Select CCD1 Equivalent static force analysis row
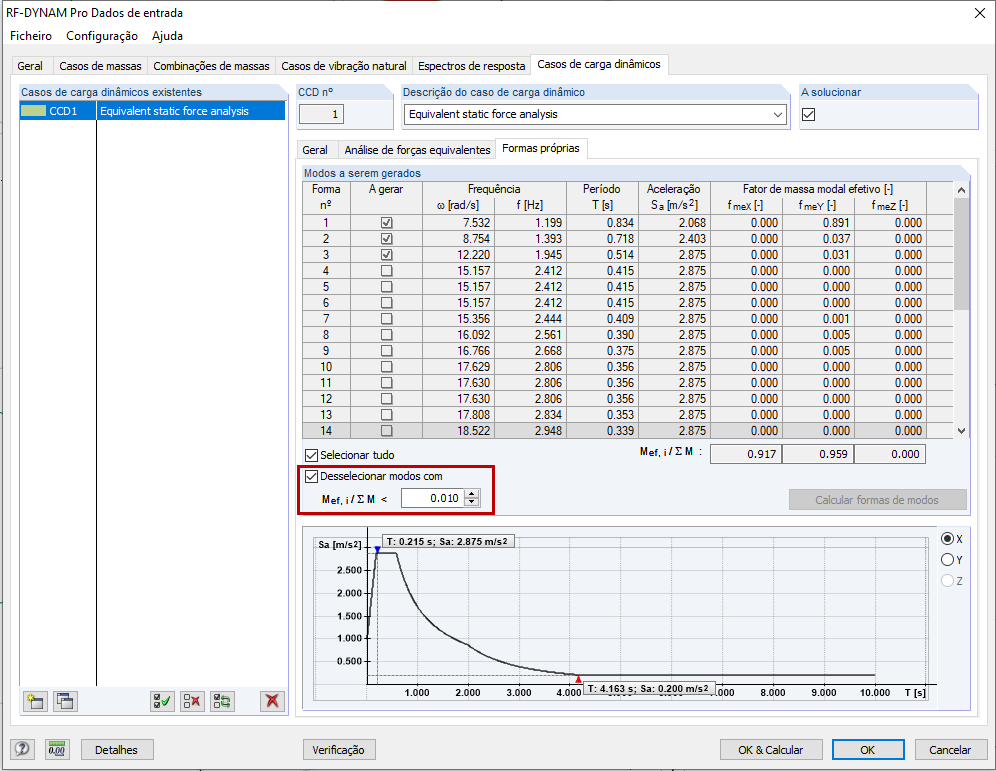 click(152, 111)
